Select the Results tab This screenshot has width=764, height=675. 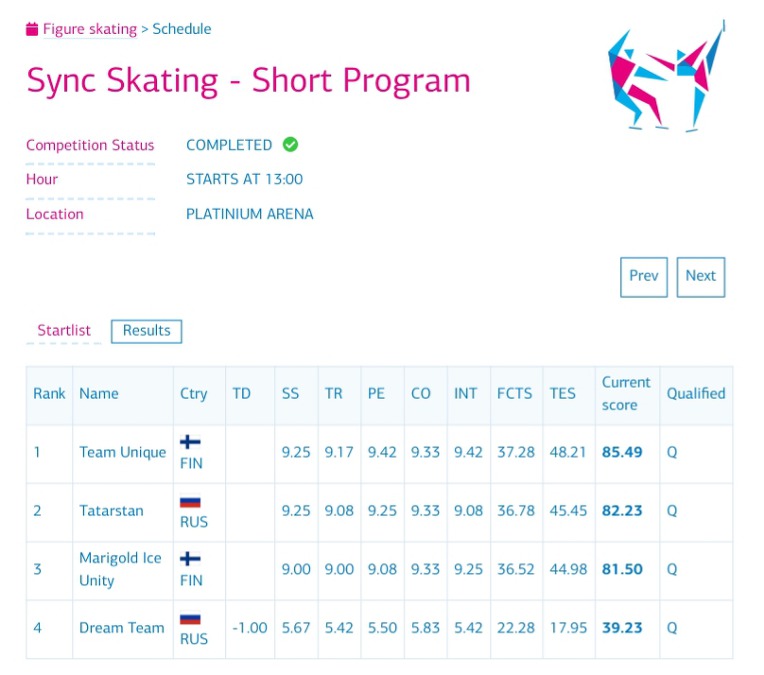click(x=147, y=331)
